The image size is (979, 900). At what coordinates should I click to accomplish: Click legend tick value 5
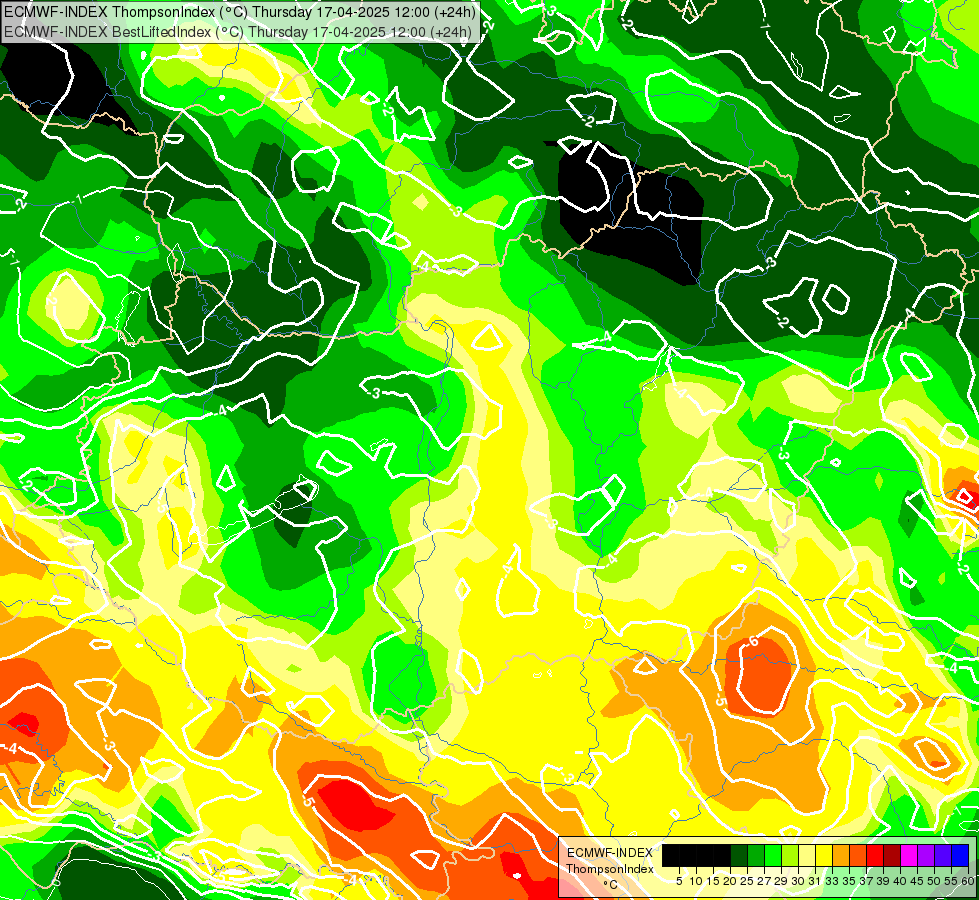(x=679, y=881)
